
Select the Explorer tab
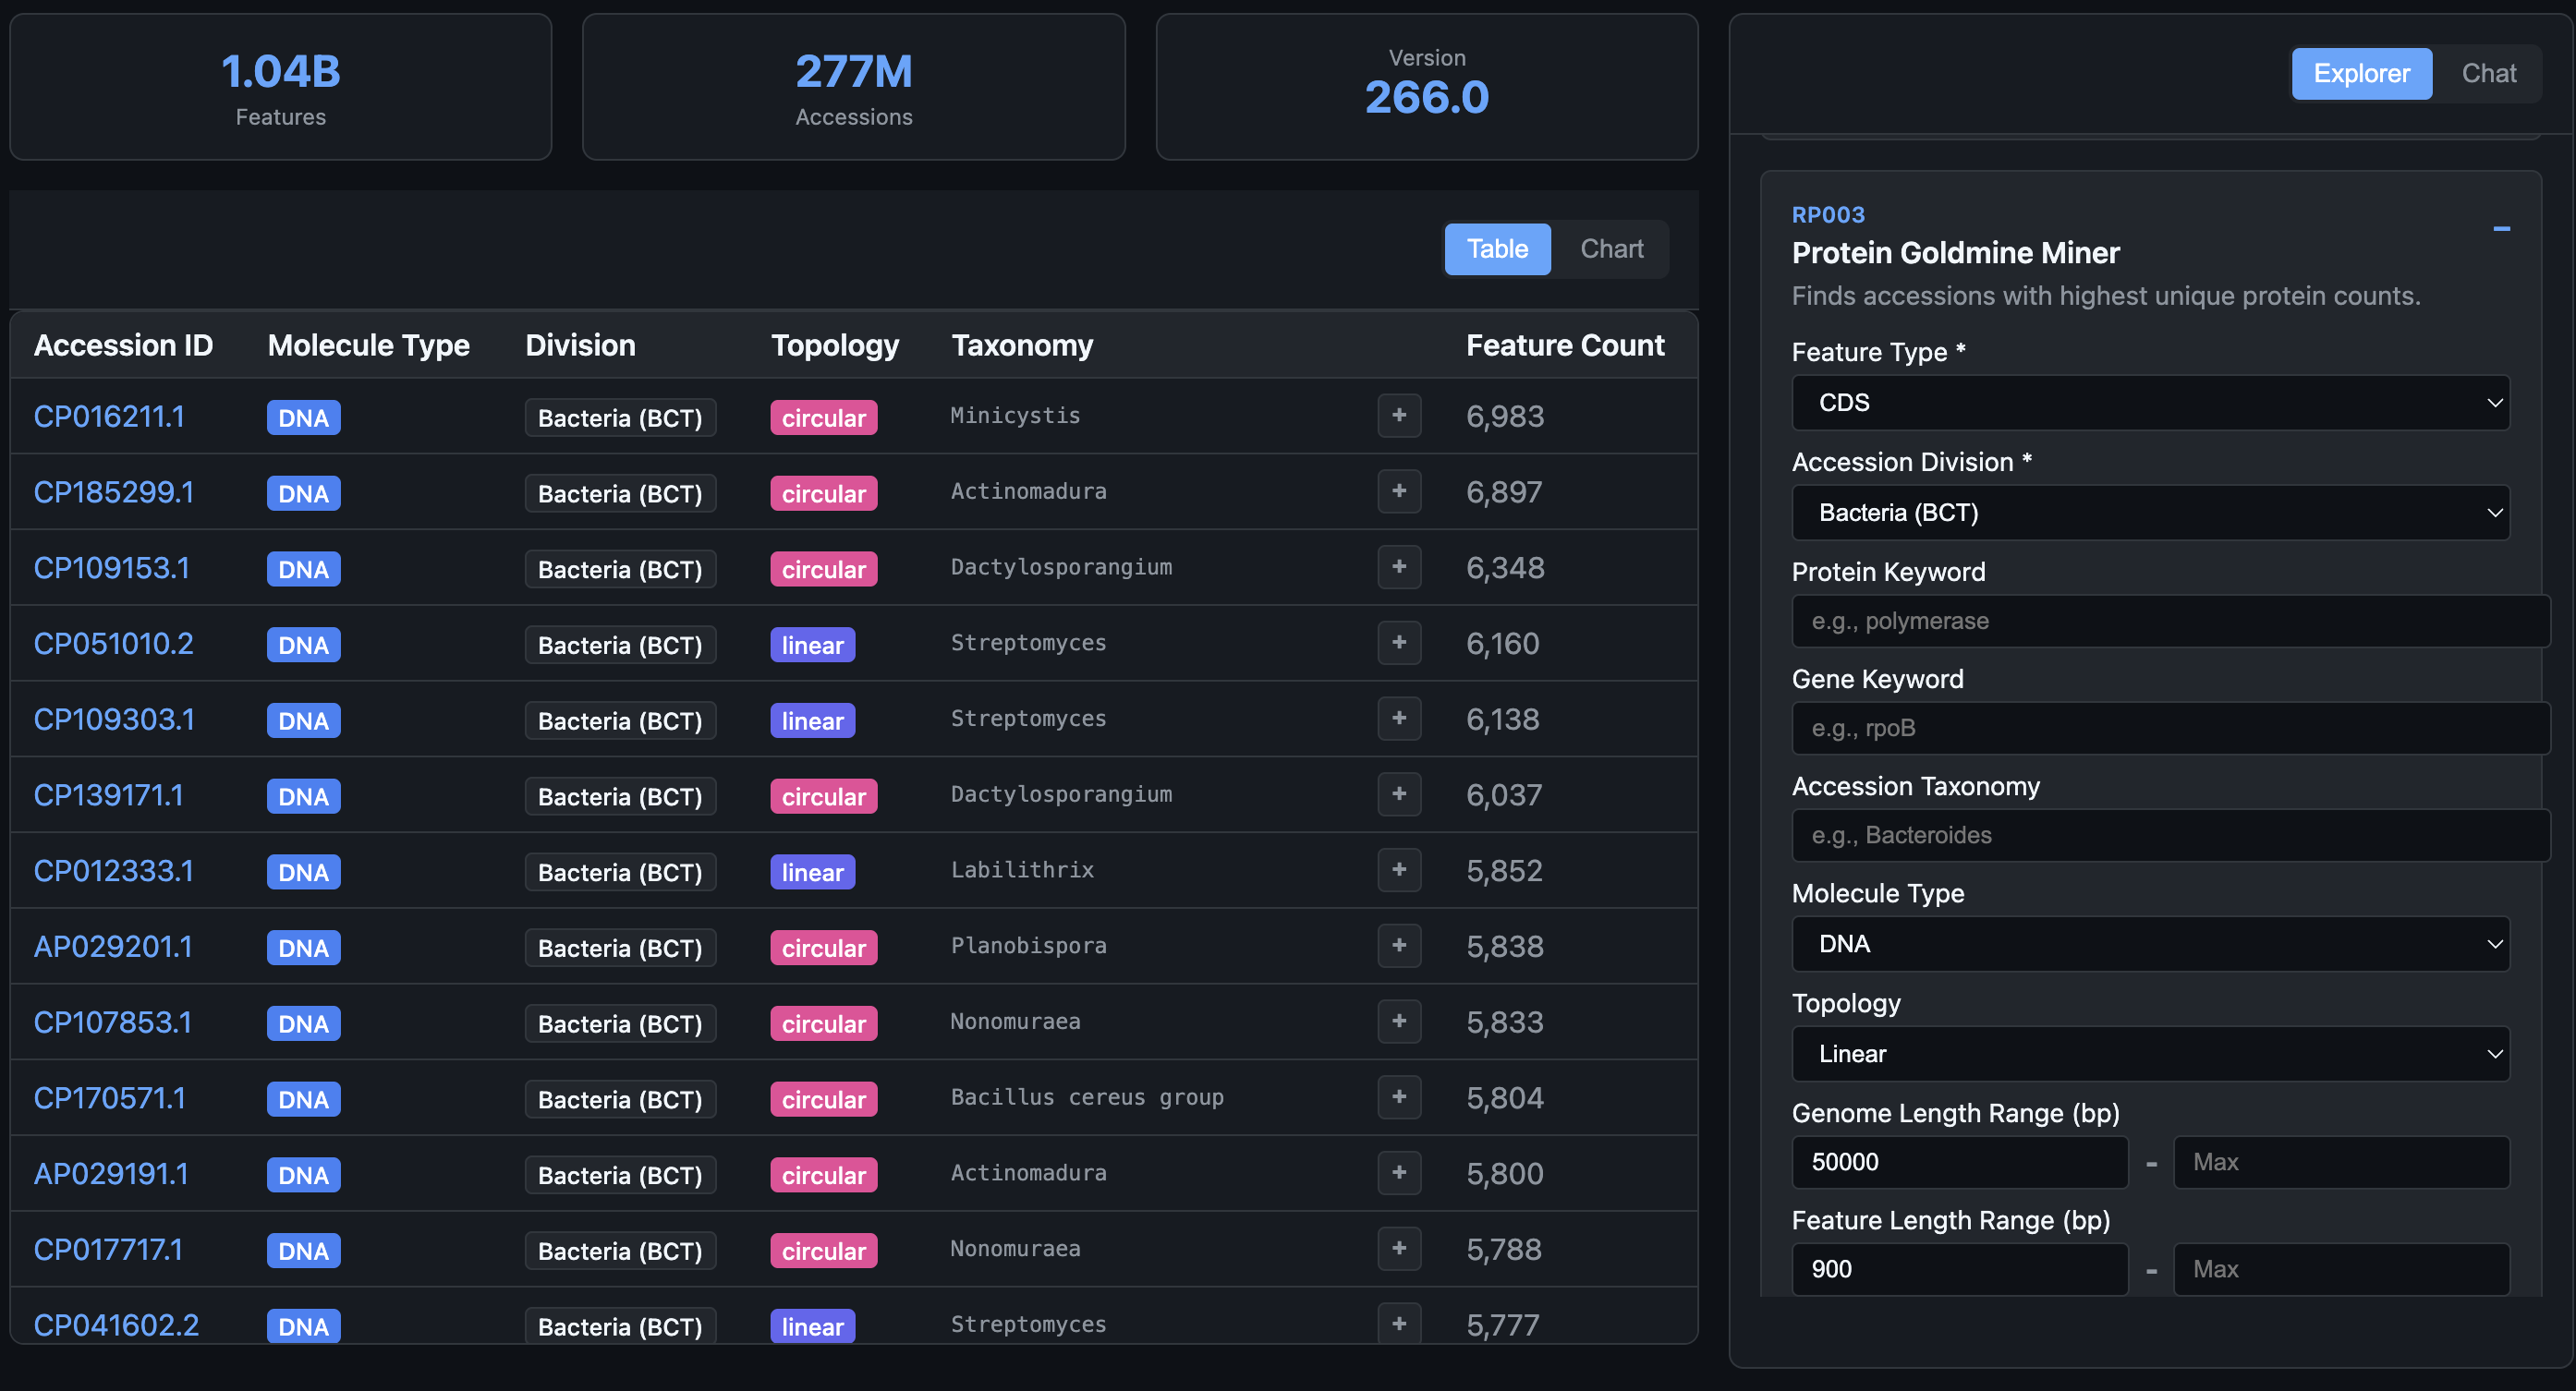2361,74
